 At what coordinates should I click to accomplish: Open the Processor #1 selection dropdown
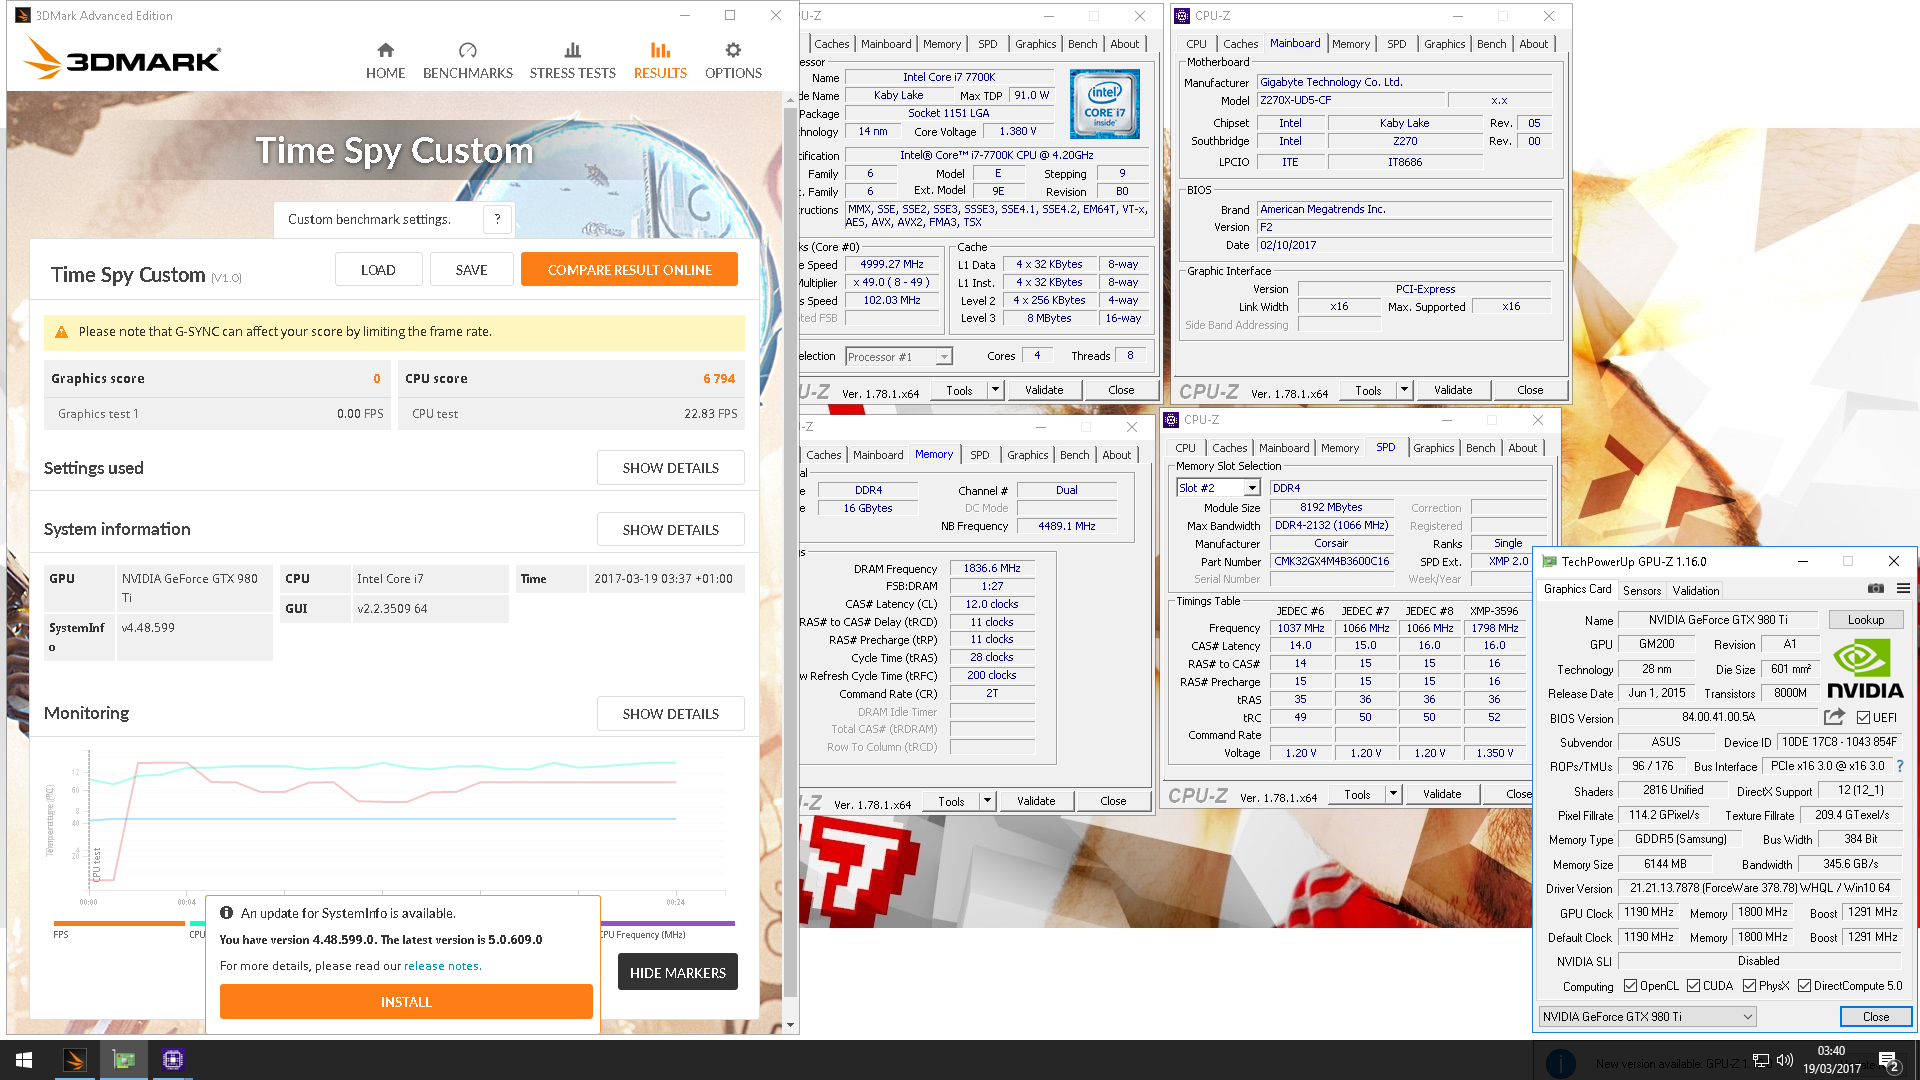(x=898, y=357)
